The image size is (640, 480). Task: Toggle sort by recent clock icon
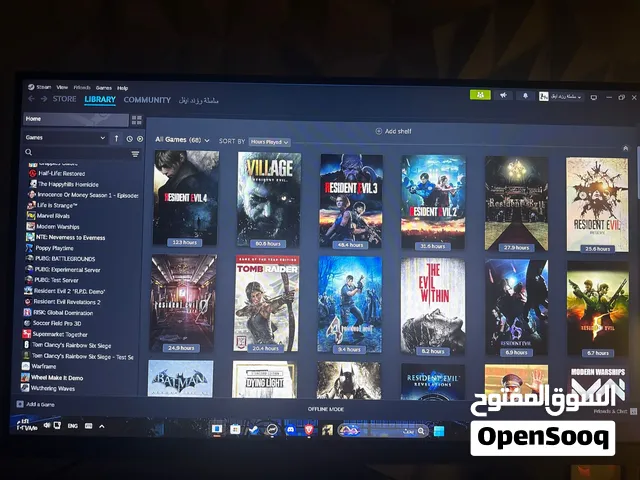pos(129,139)
